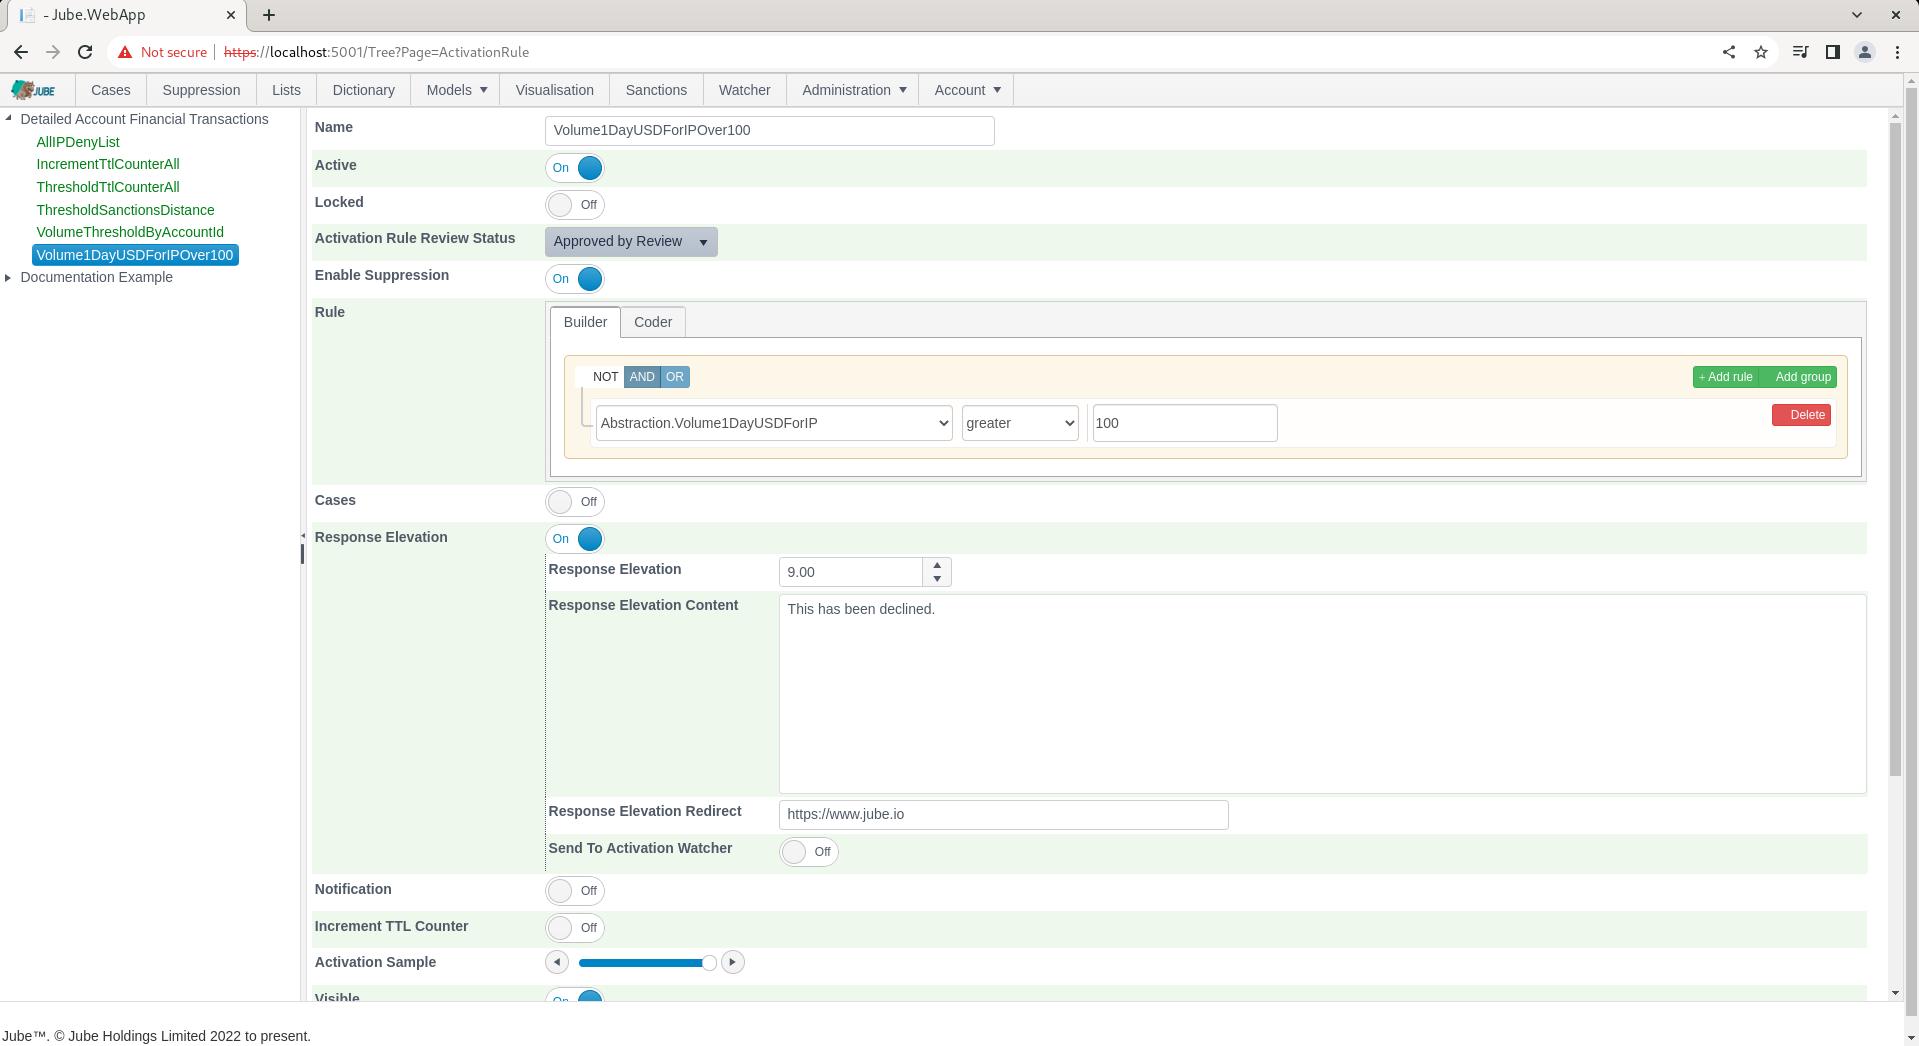
Task: Switch on the Cases toggle
Action: point(575,502)
